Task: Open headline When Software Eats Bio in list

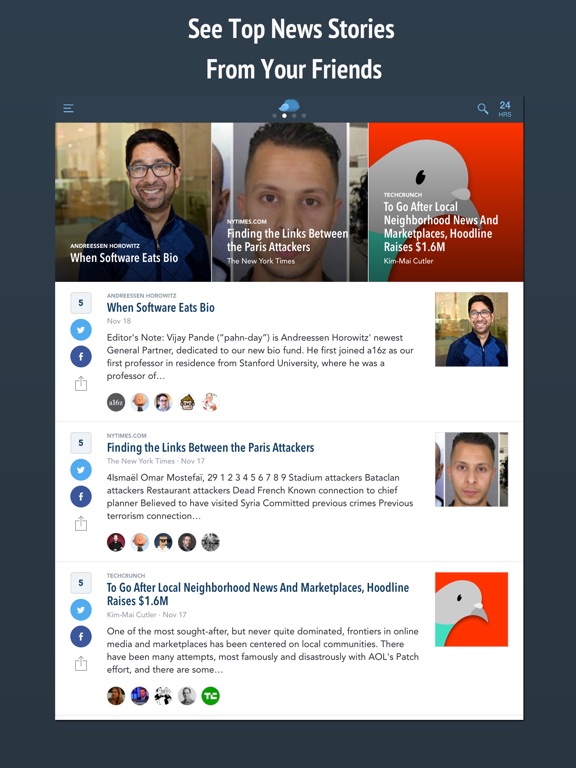Action: point(161,308)
